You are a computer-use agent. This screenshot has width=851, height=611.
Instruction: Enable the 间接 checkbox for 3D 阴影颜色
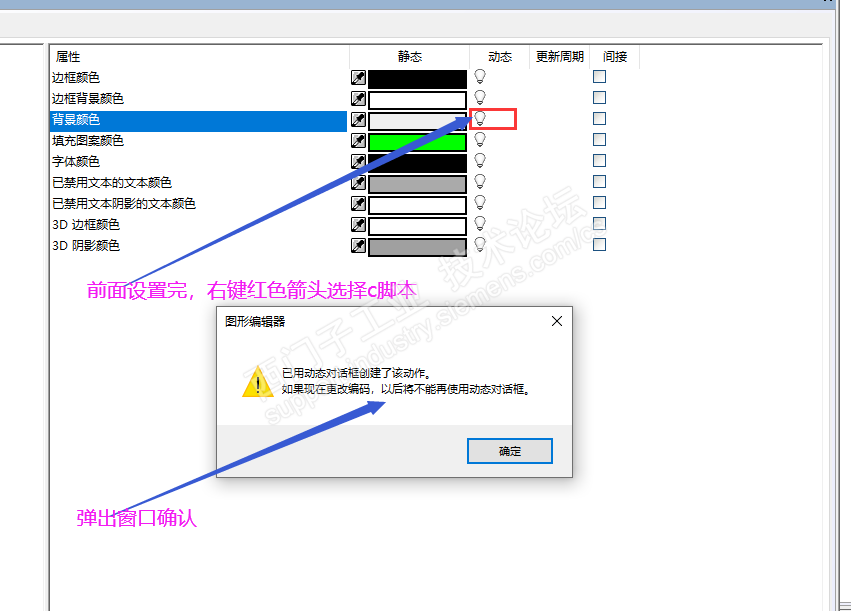pos(599,245)
